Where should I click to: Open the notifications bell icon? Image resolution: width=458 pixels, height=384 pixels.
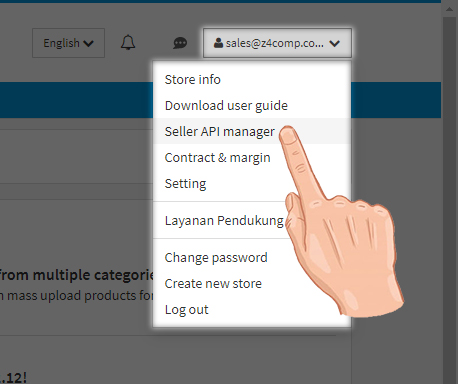128,43
